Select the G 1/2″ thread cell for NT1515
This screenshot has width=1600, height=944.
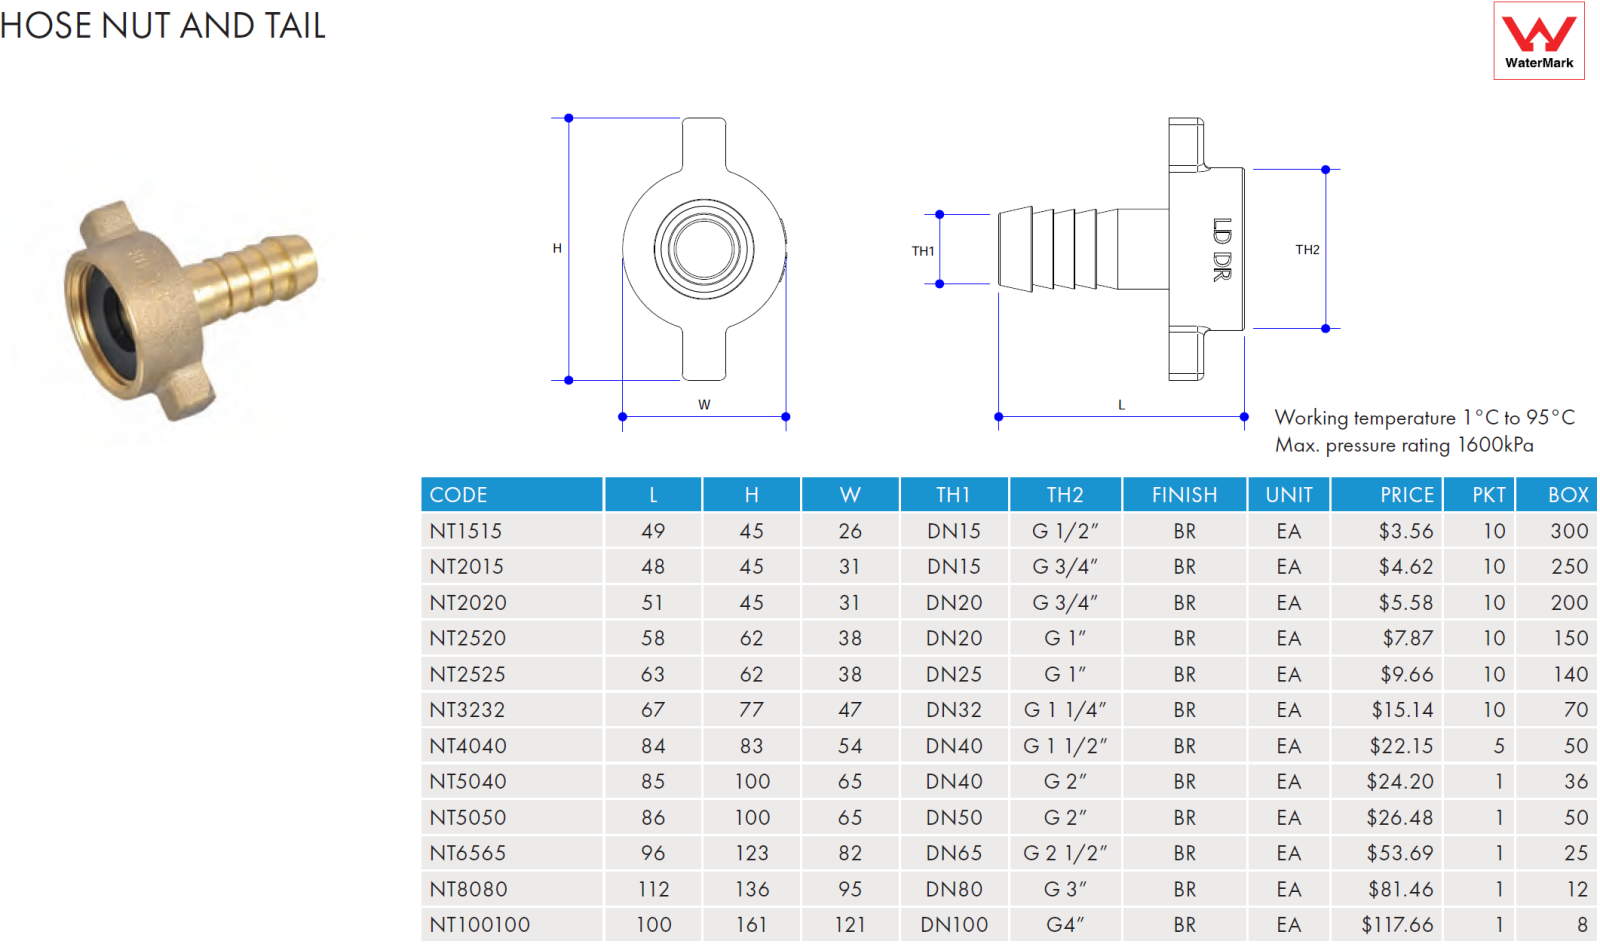click(1065, 531)
